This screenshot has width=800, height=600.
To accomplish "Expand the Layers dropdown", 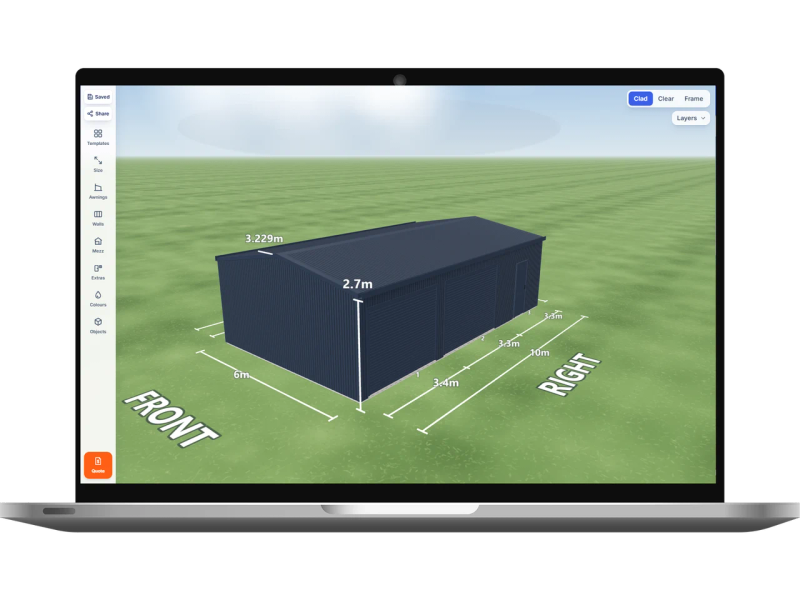I will tap(690, 118).
